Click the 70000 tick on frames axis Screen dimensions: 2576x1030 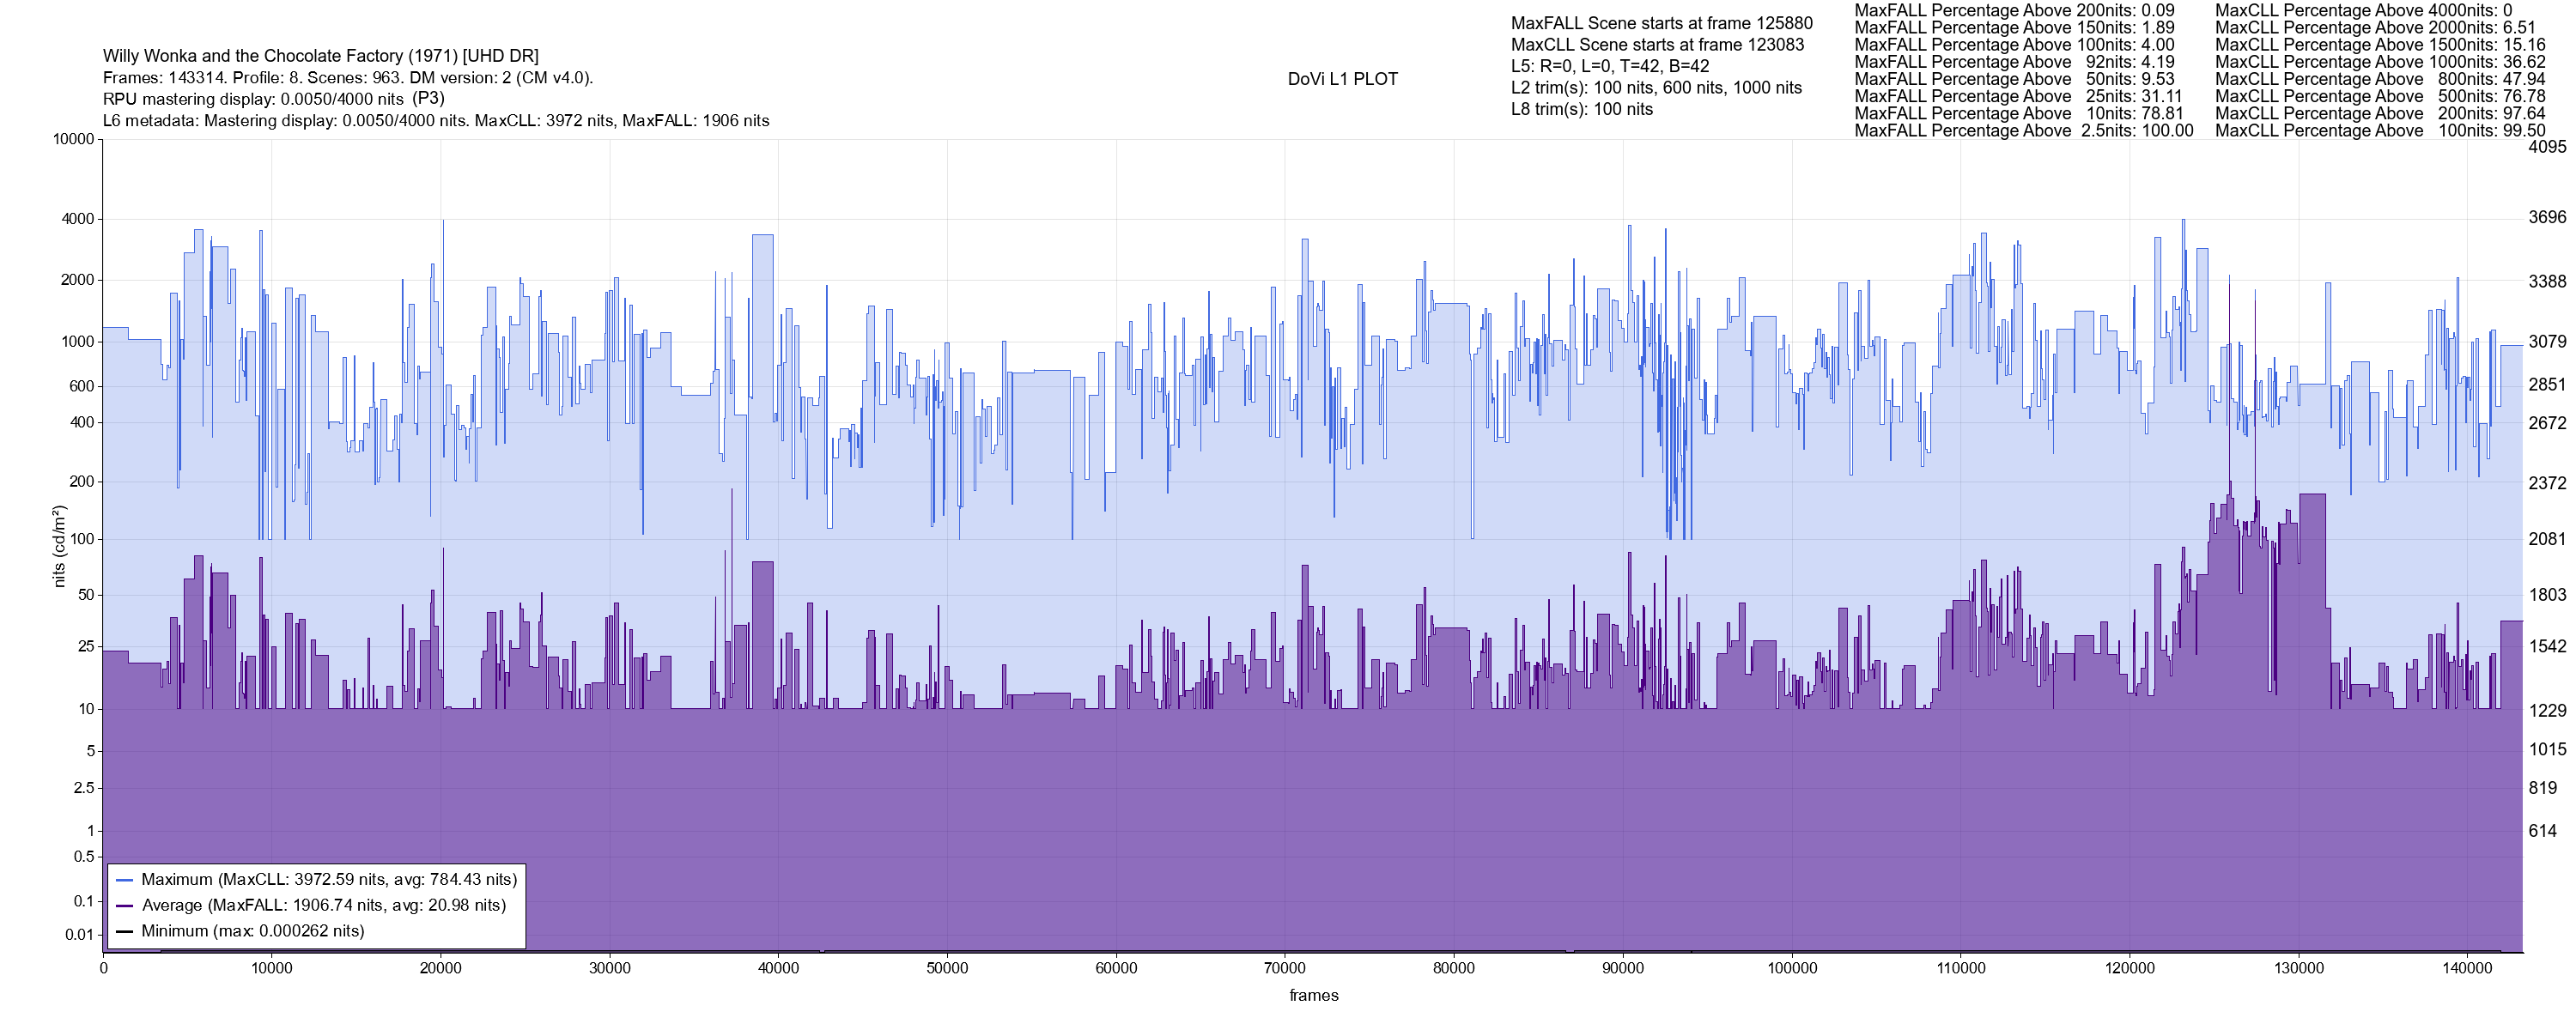tap(1285, 969)
